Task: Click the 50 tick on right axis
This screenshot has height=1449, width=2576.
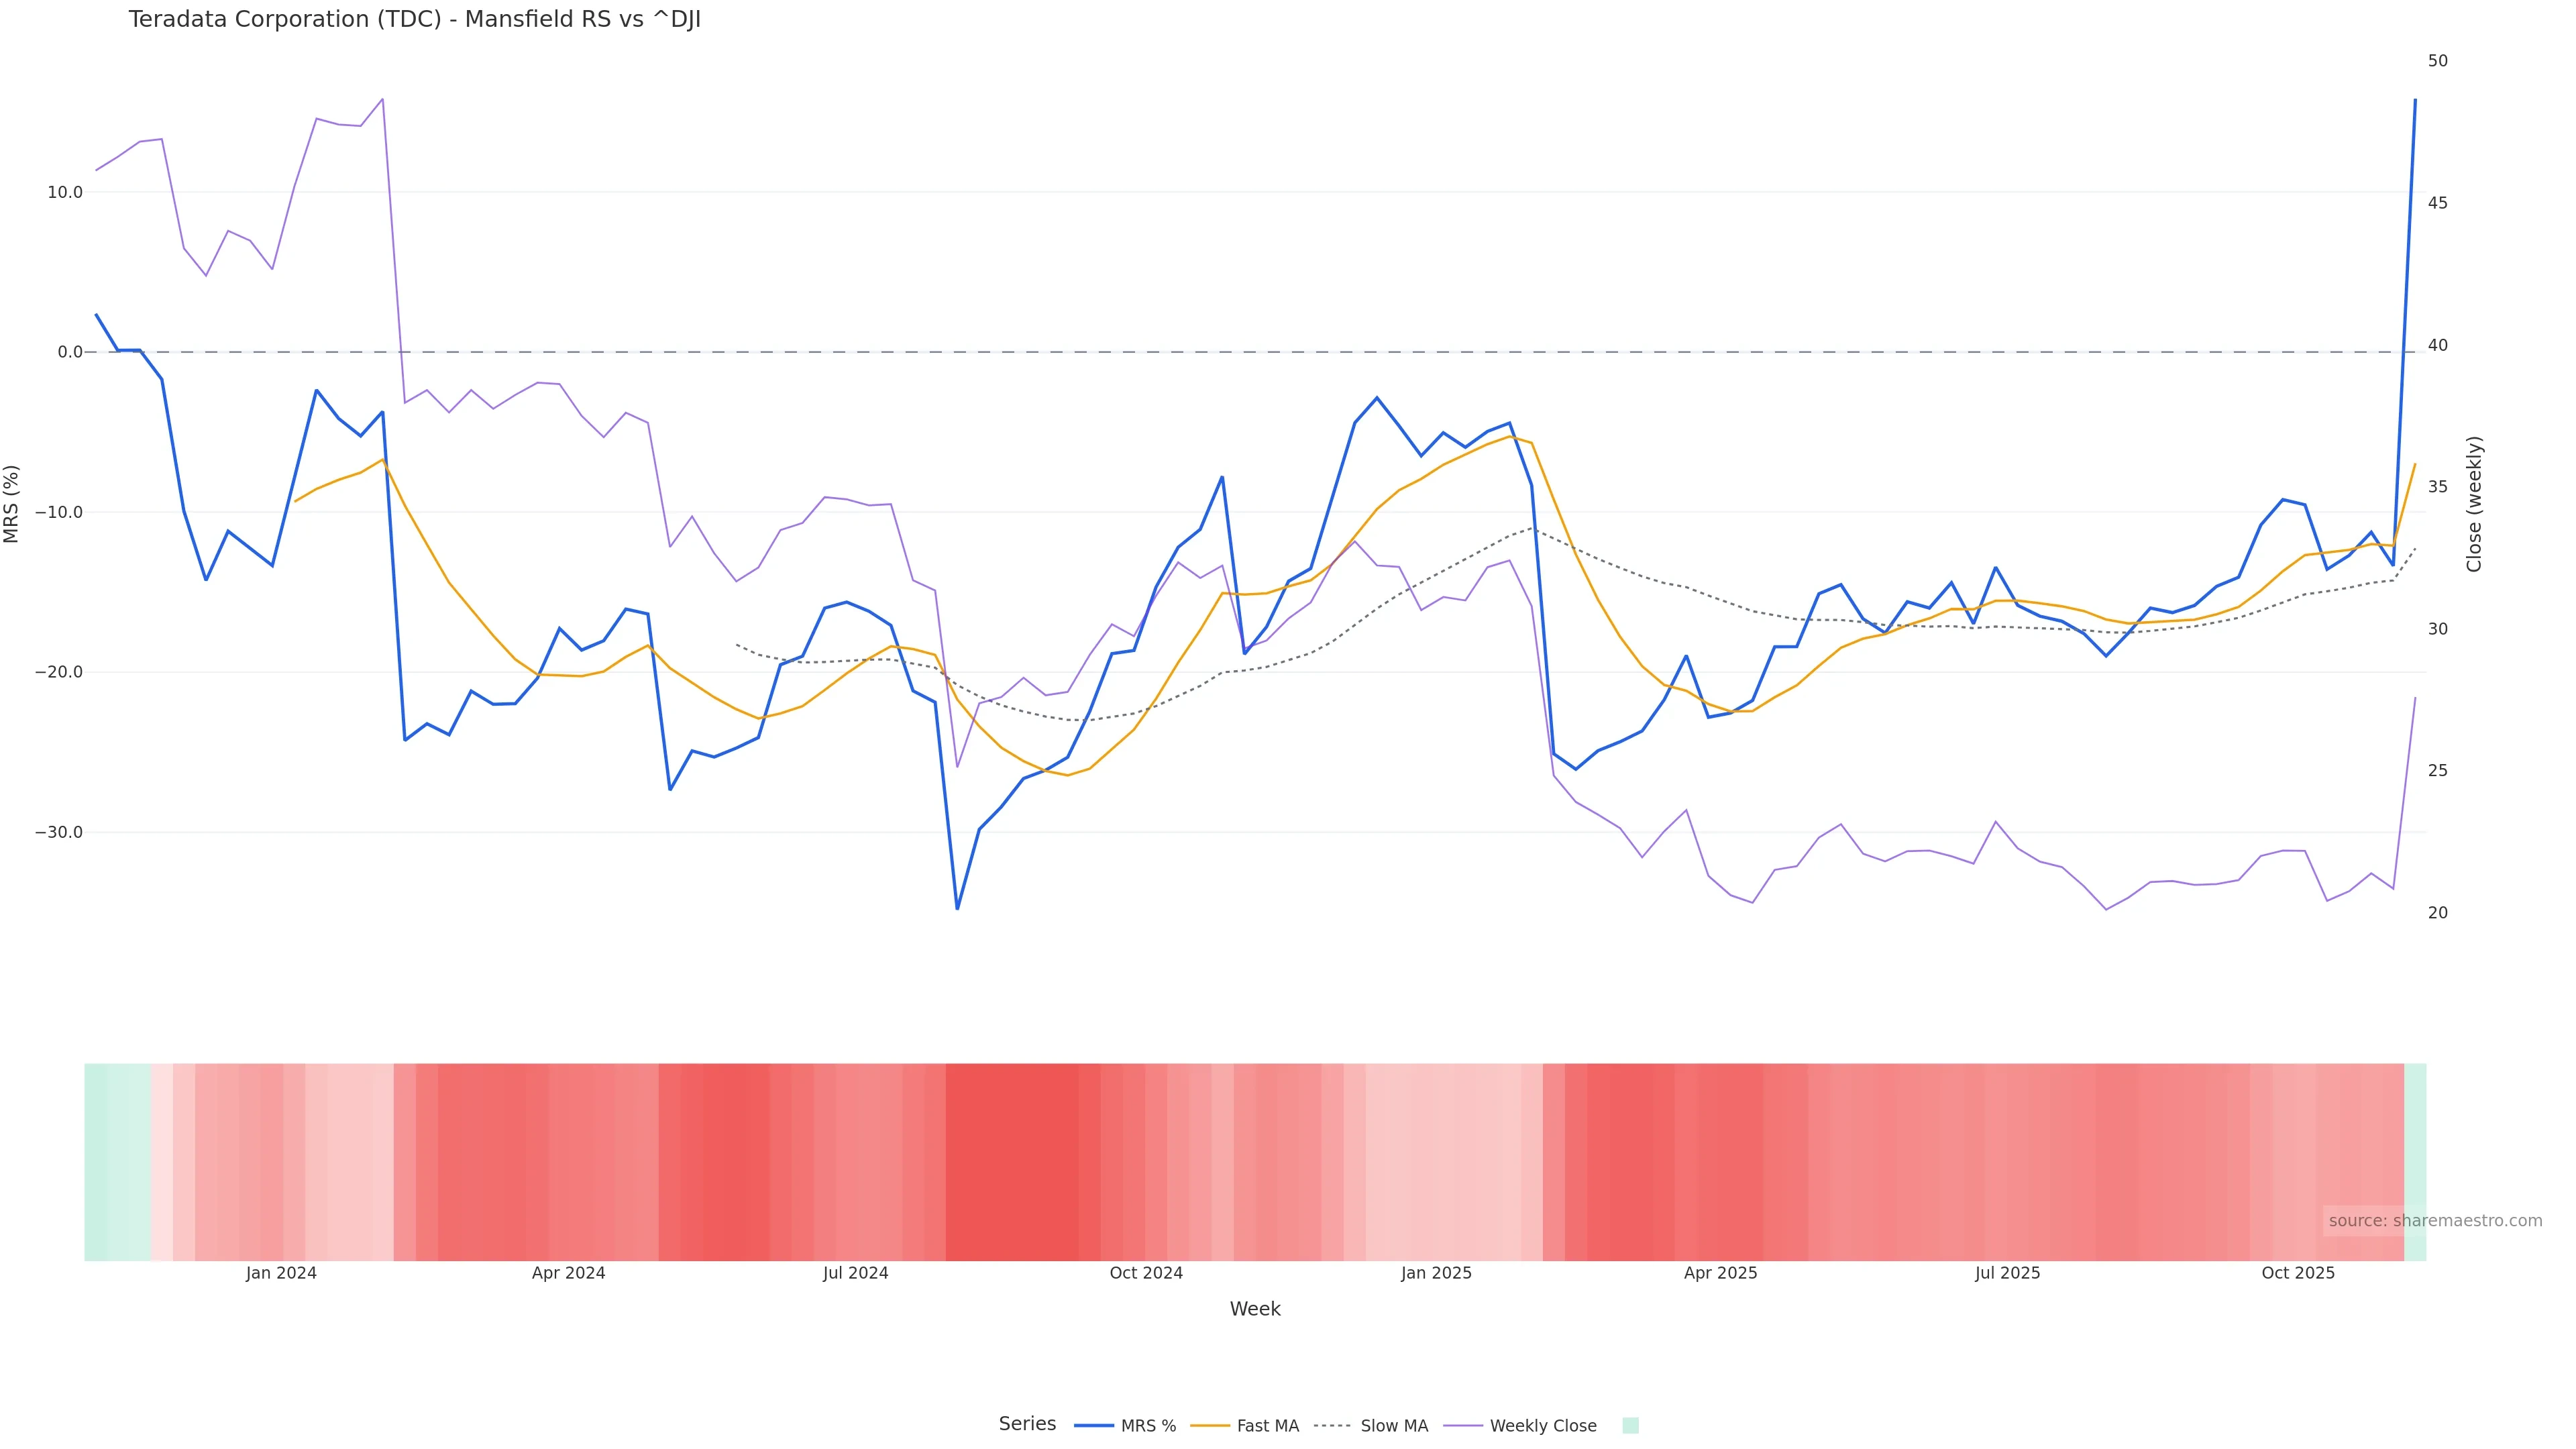Action: tap(2438, 61)
